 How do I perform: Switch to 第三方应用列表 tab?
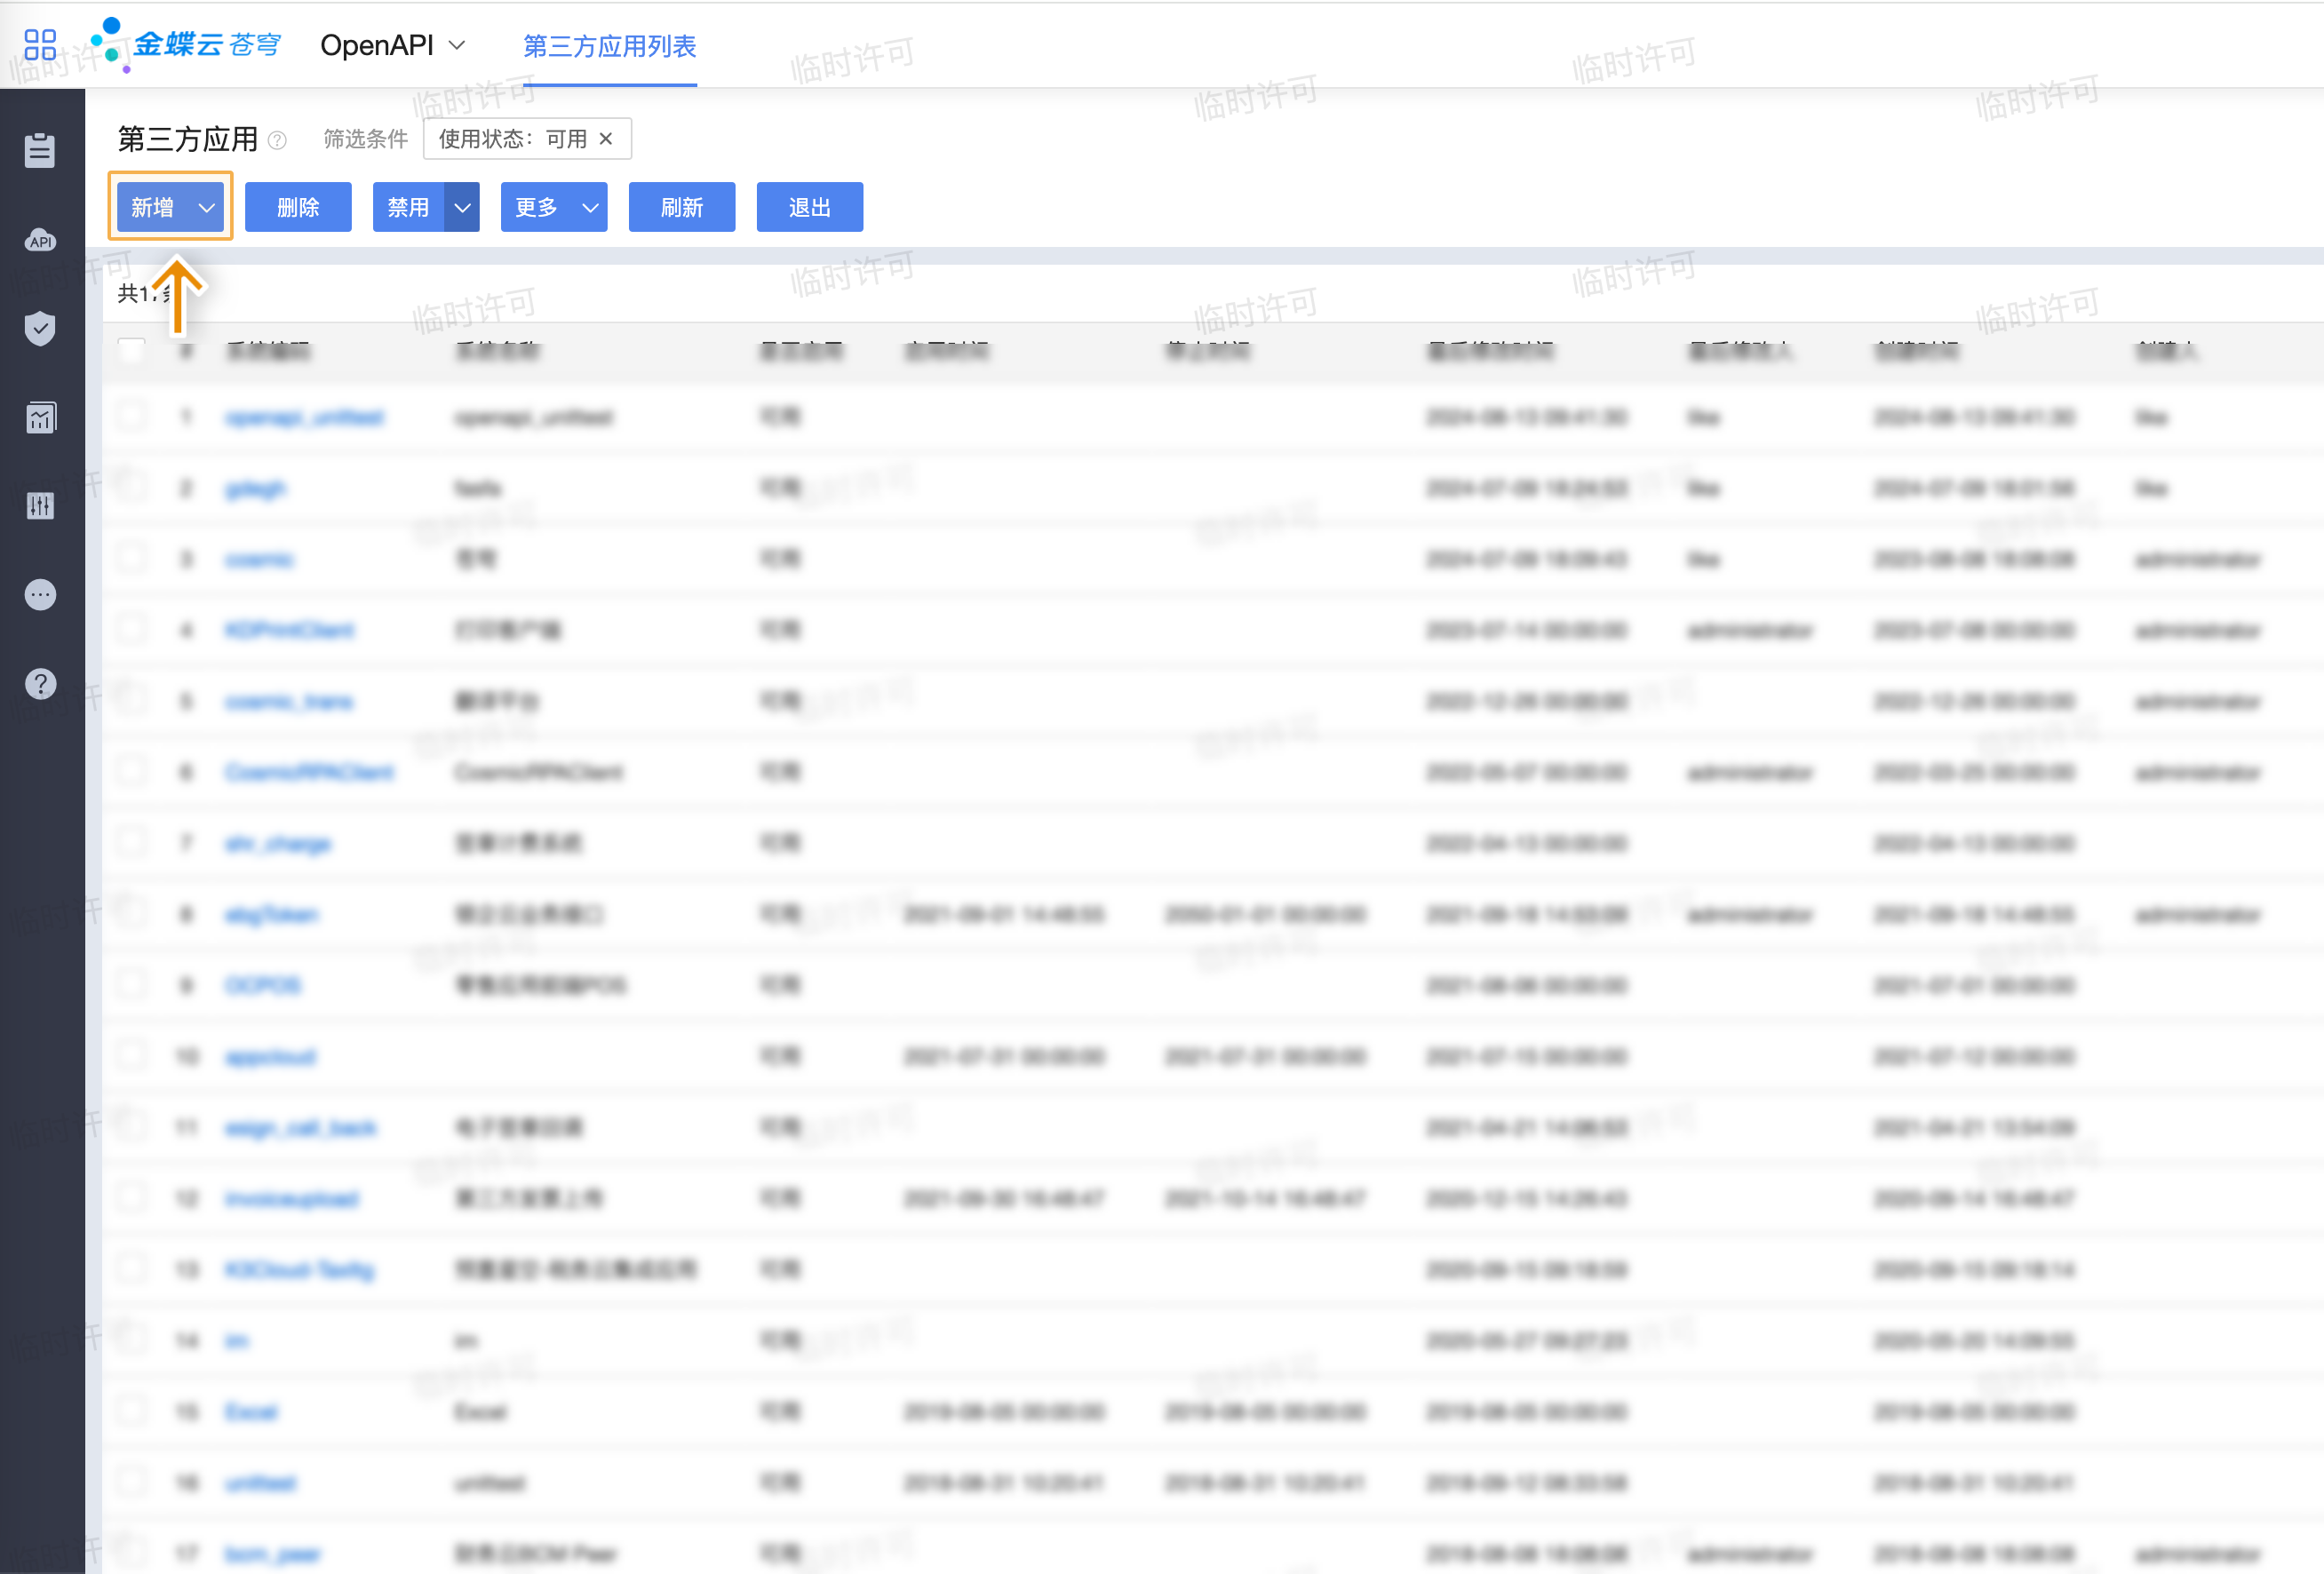point(609,46)
